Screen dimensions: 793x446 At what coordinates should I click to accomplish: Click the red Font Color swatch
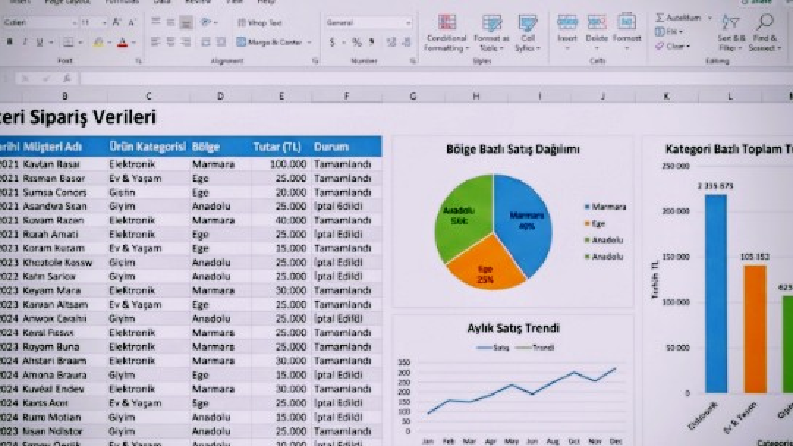click(122, 42)
